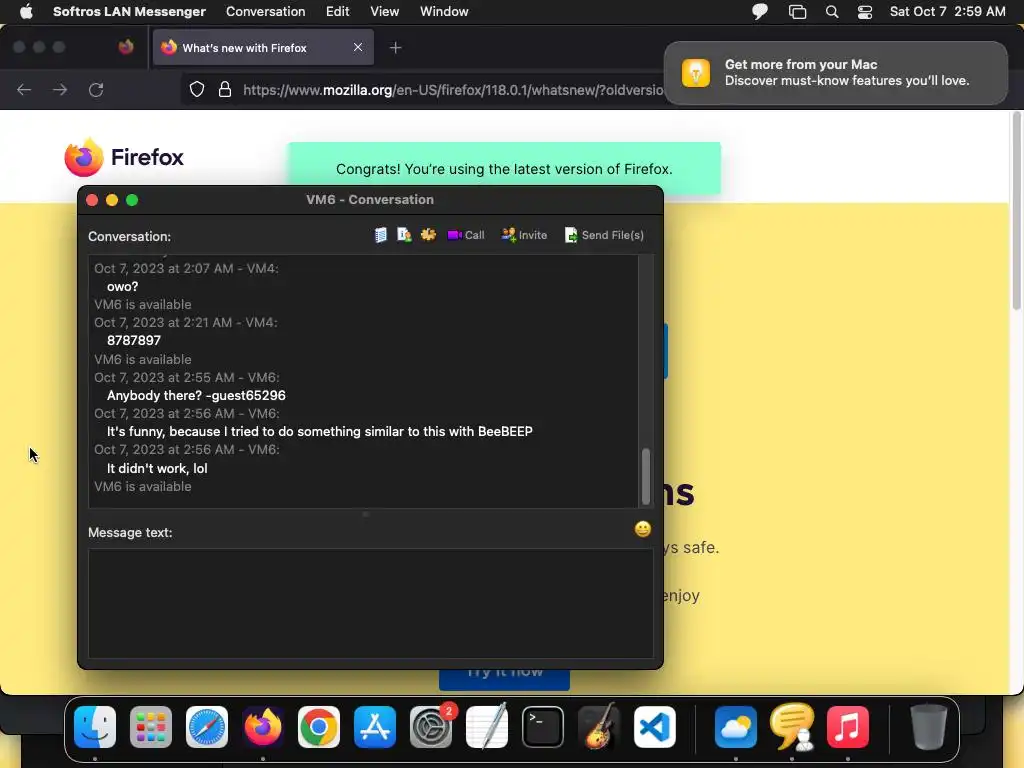Start a video Call with VM6
Viewport: 1024px width, 768px height.
point(466,235)
